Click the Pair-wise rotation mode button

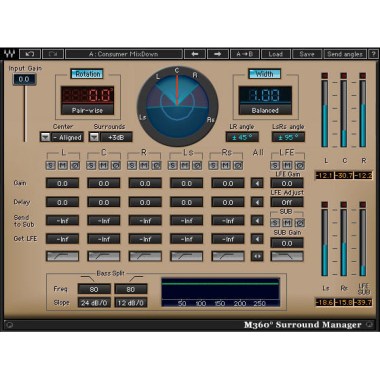(87, 110)
